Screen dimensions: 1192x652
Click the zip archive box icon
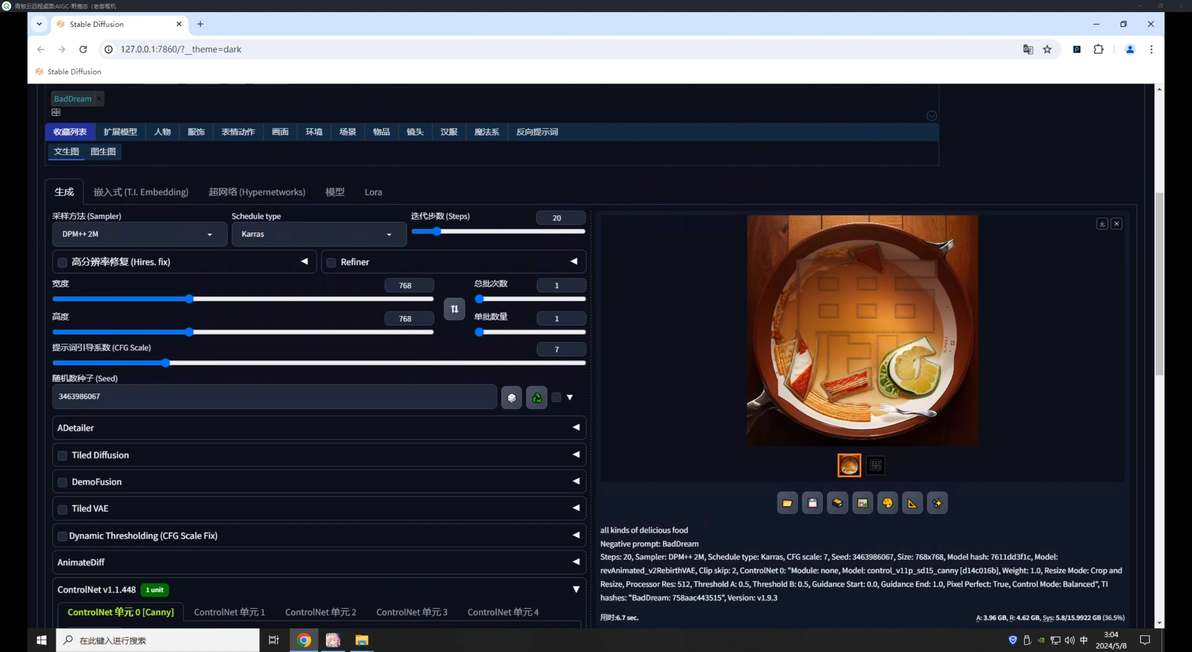[837, 503]
